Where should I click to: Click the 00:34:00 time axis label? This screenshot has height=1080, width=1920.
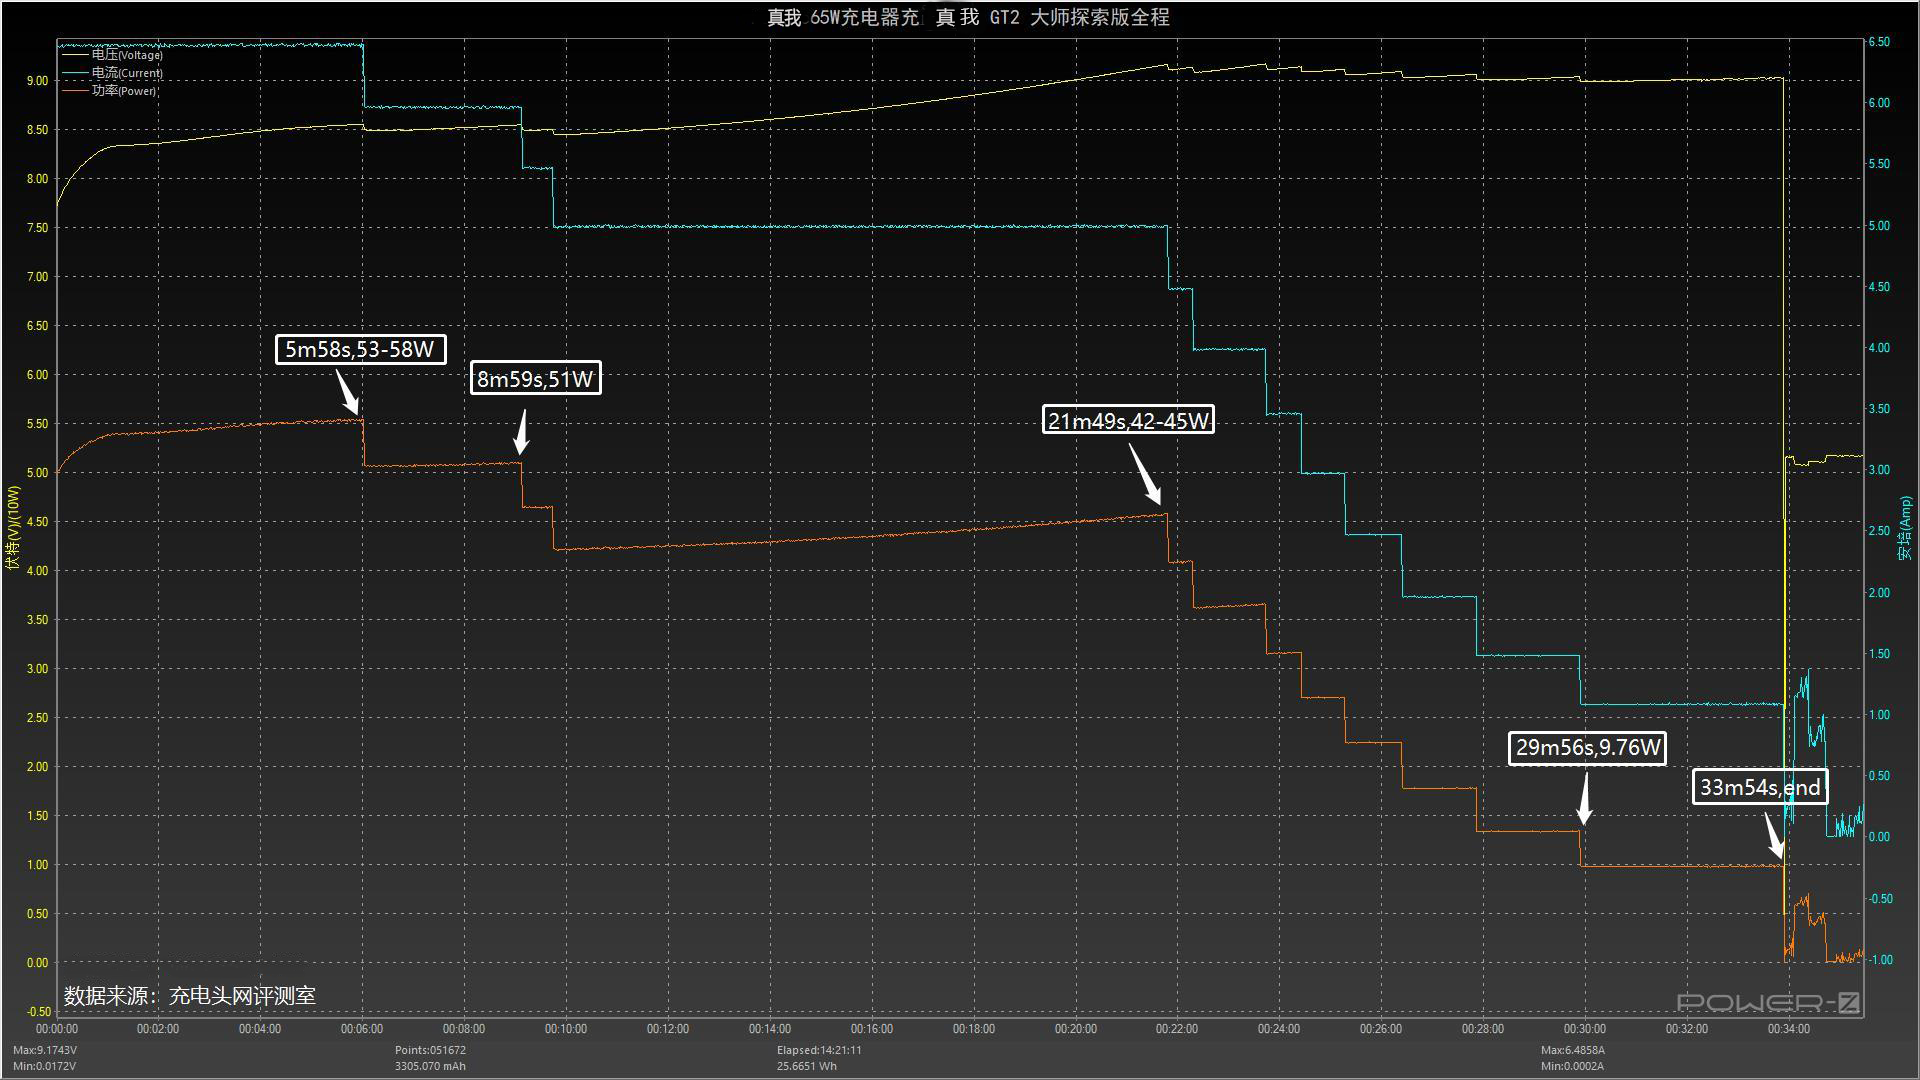point(1789,1029)
